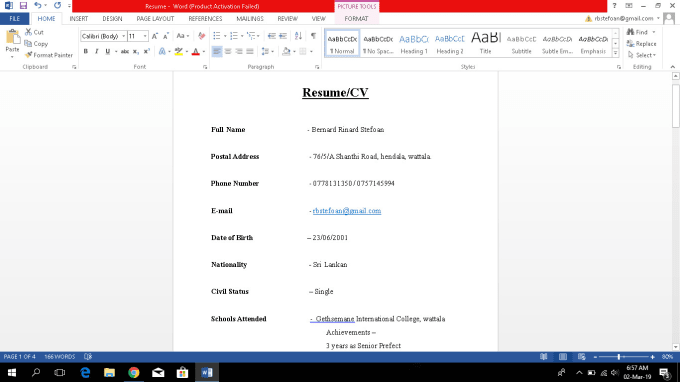Collapse the ribbon
The width and height of the screenshot is (680, 382).
[673, 67]
